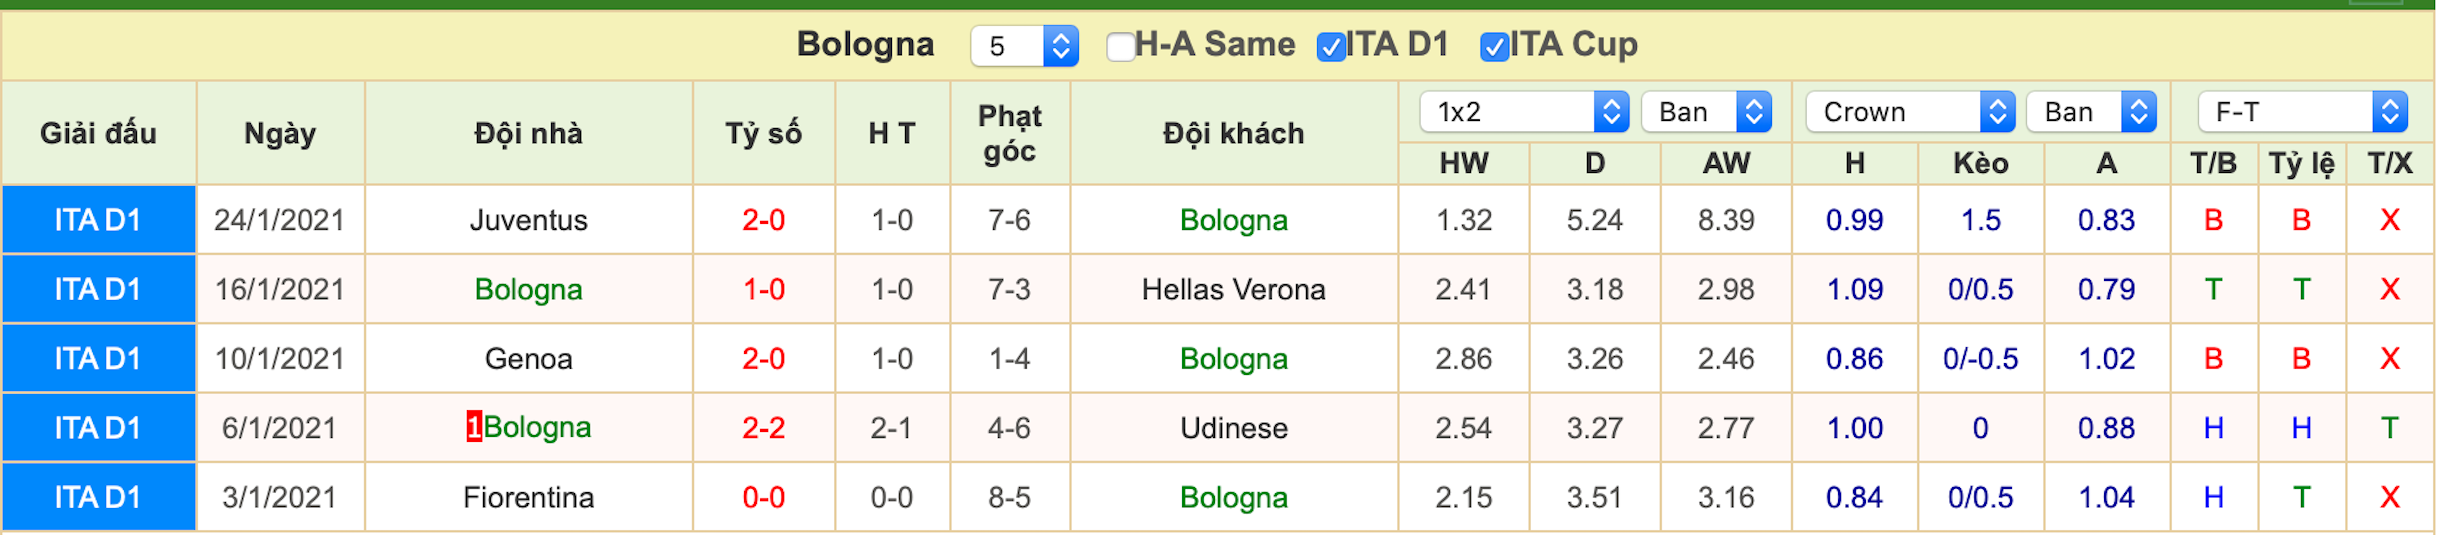Screen dimensions: 2438x535
Task: Click the Tỷ số column header
Action: point(763,133)
